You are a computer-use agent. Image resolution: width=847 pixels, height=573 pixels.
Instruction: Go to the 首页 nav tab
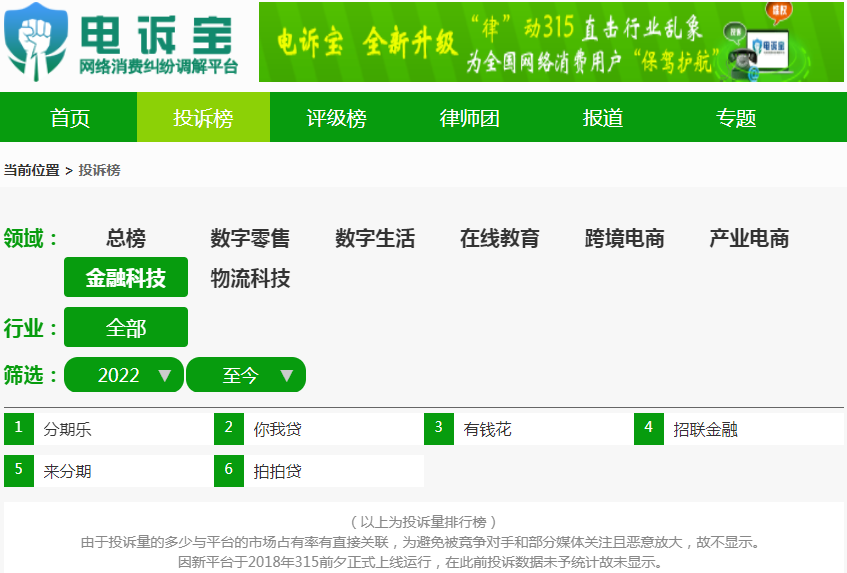pos(70,117)
